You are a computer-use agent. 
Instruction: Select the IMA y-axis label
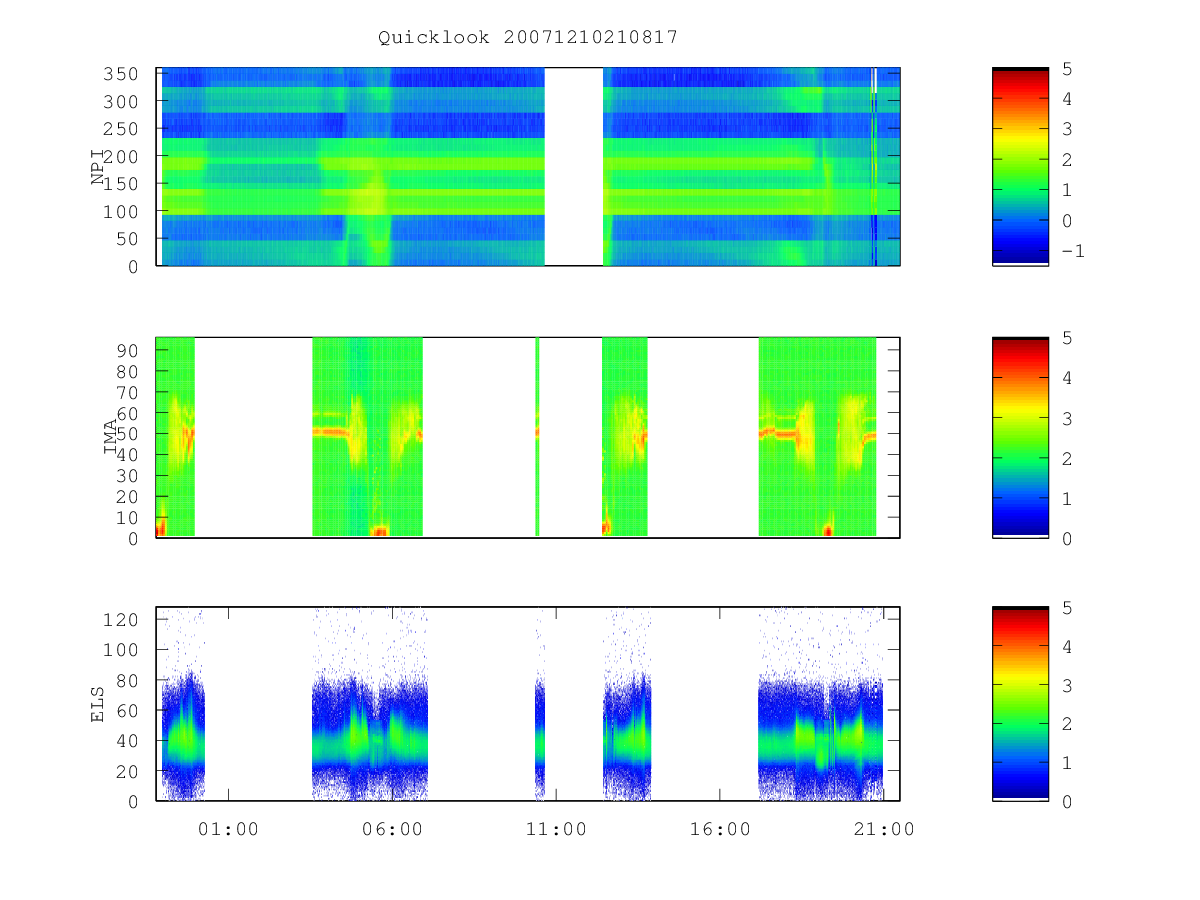(x=110, y=437)
